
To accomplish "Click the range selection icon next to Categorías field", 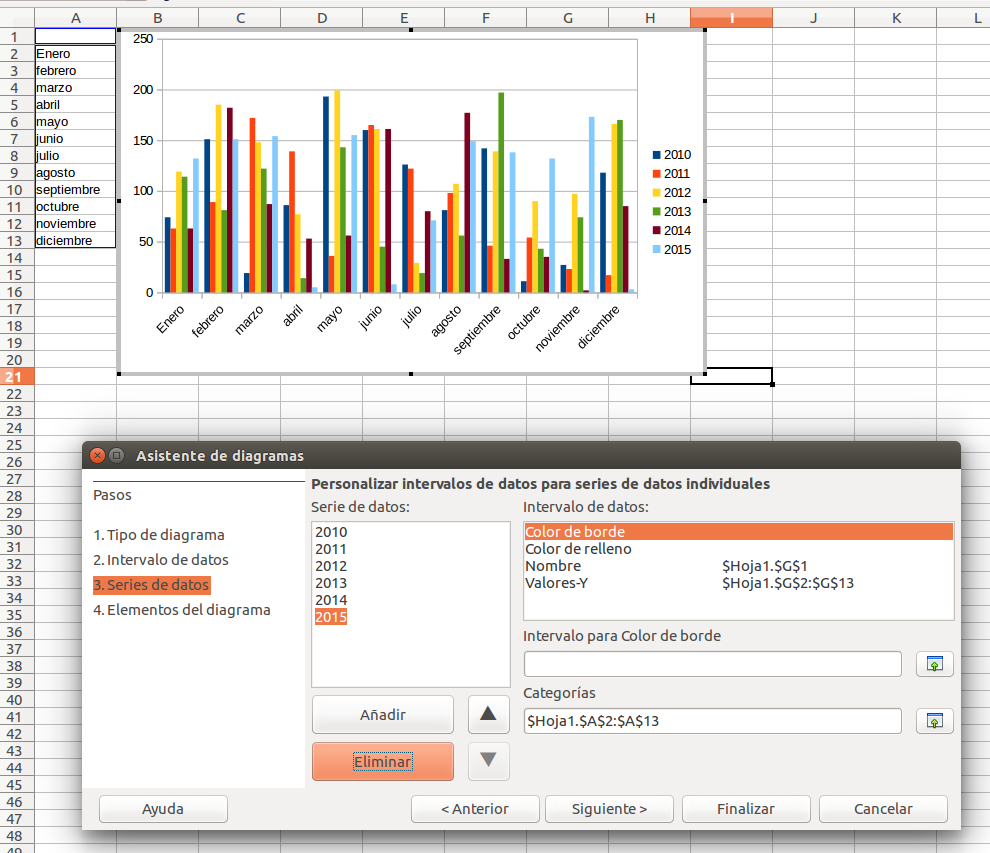I will coord(933,720).
